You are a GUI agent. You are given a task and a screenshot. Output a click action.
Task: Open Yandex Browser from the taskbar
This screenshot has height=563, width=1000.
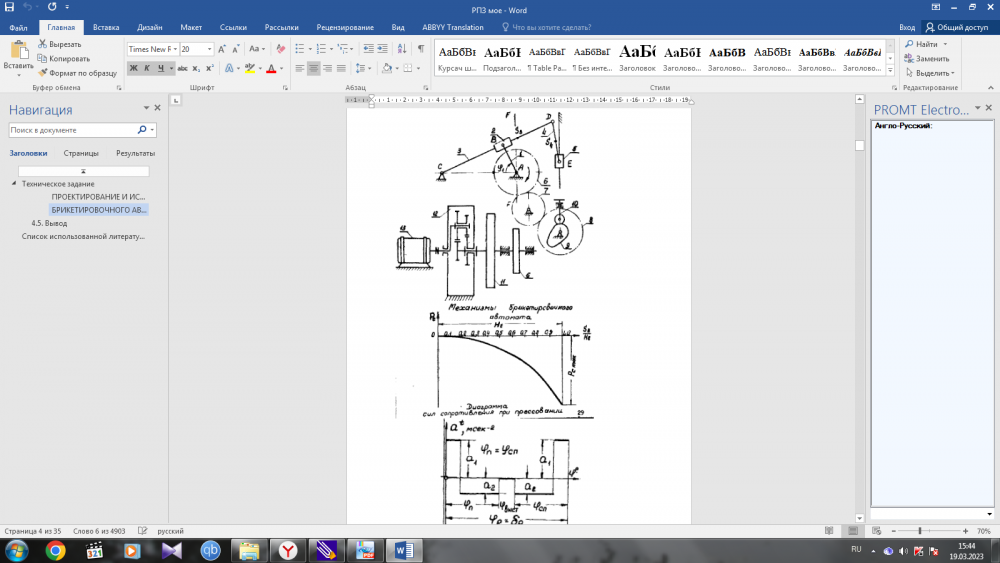[288, 550]
